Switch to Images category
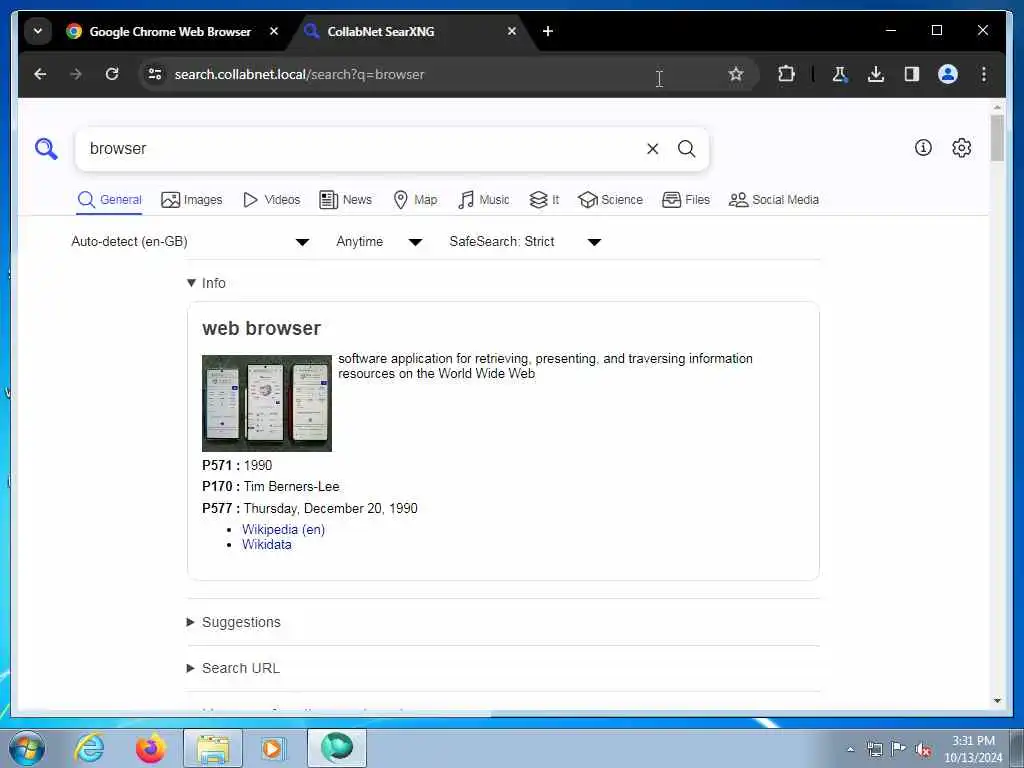The image size is (1024, 768). coord(191,200)
